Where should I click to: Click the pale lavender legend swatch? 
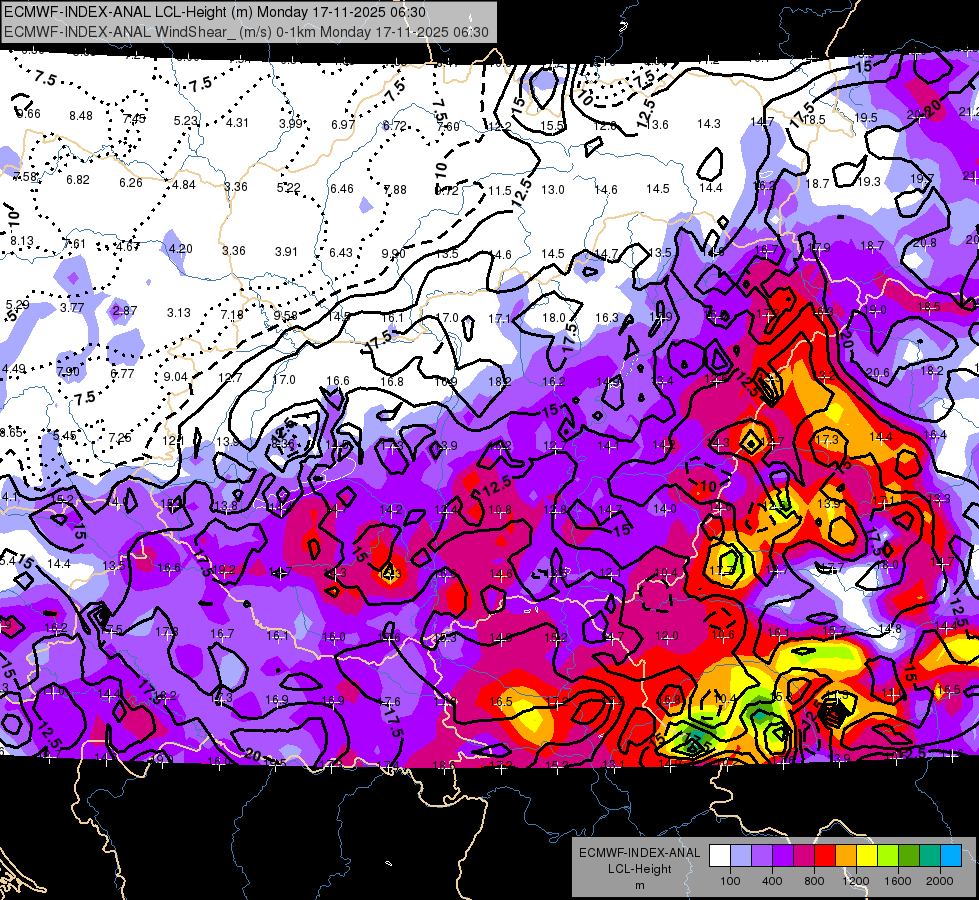pyautogui.click(x=741, y=855)
